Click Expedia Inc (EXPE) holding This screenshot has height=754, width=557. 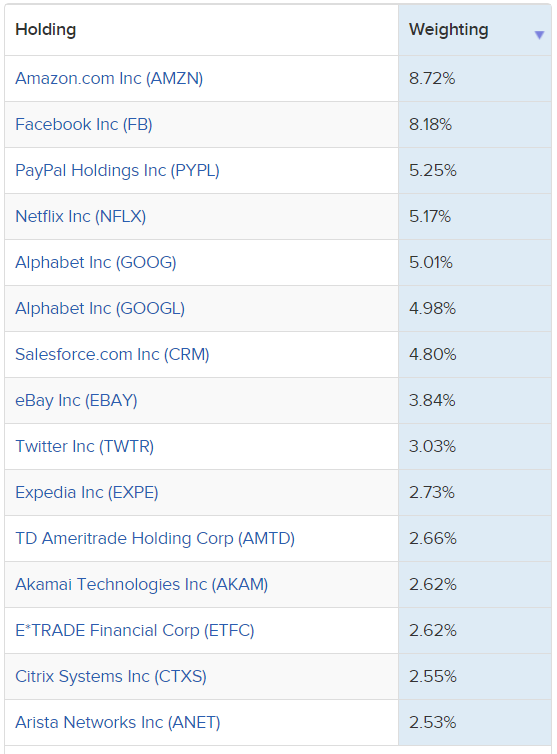coord(87,492)
